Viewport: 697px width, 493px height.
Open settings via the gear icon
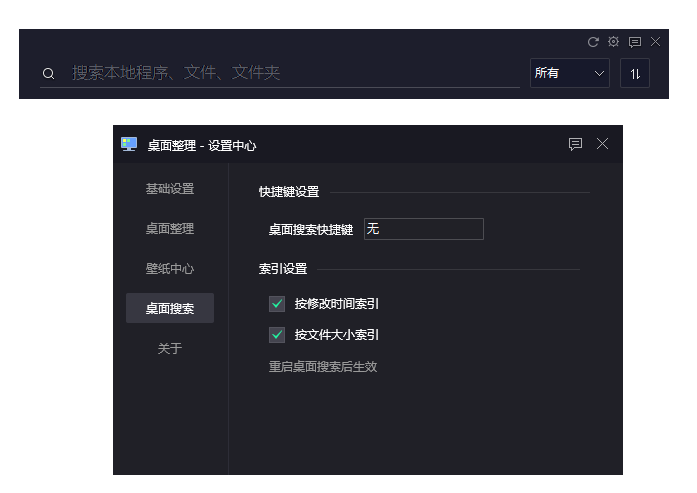[x=613, y=42]
